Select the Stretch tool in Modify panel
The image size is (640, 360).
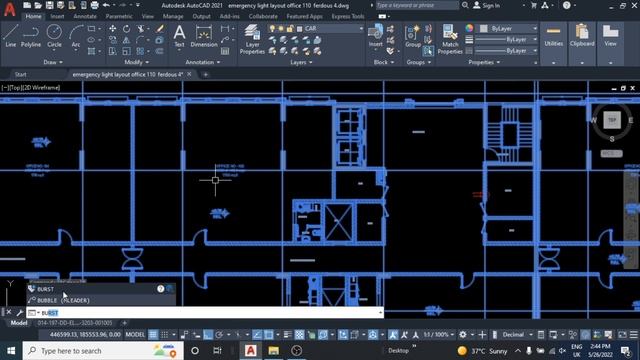click(113, 51)
